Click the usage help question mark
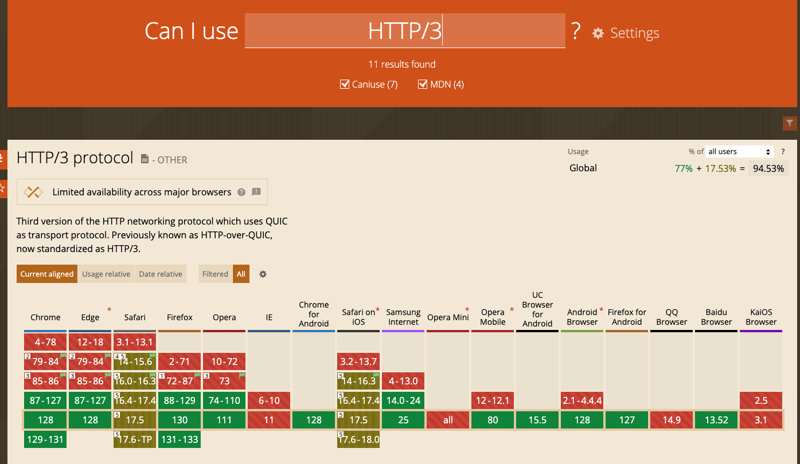The height and width of the screenshot is (464, 800). point(783,152)
